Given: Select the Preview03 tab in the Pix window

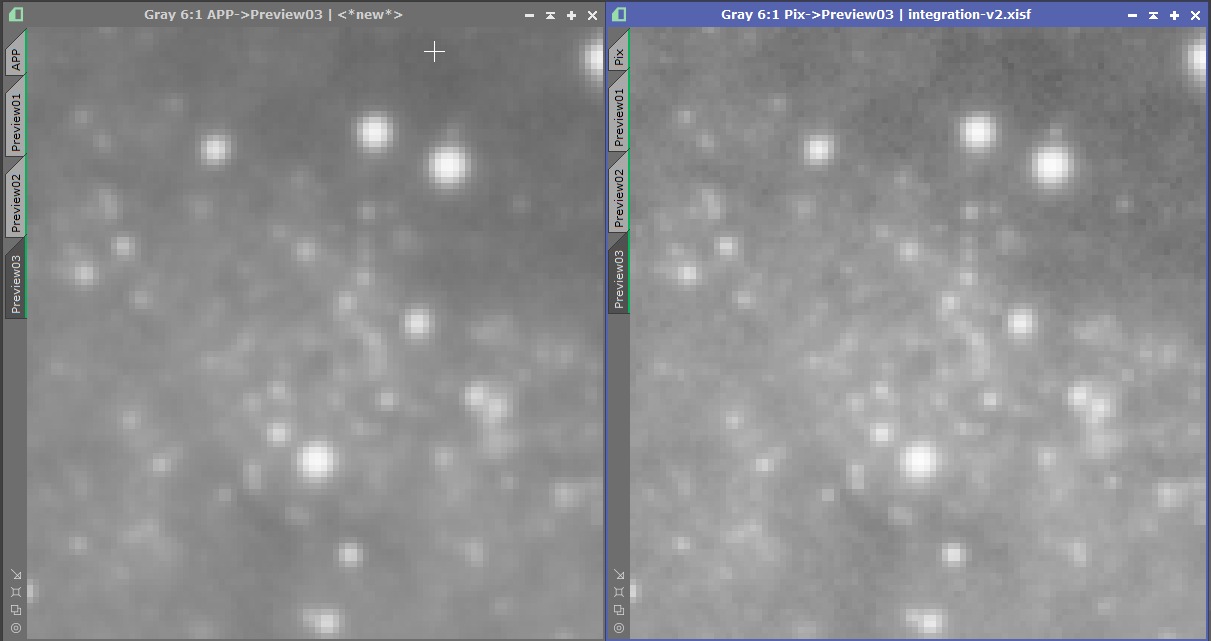Looking at the screenshot, I should click(x=619, y=274).
